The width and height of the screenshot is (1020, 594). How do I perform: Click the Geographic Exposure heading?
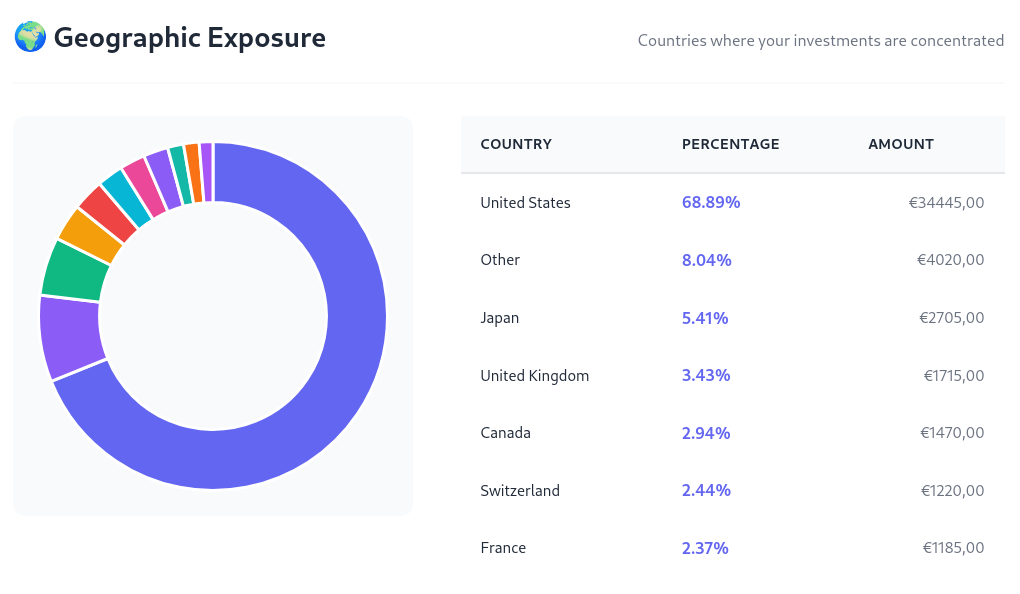189,38
